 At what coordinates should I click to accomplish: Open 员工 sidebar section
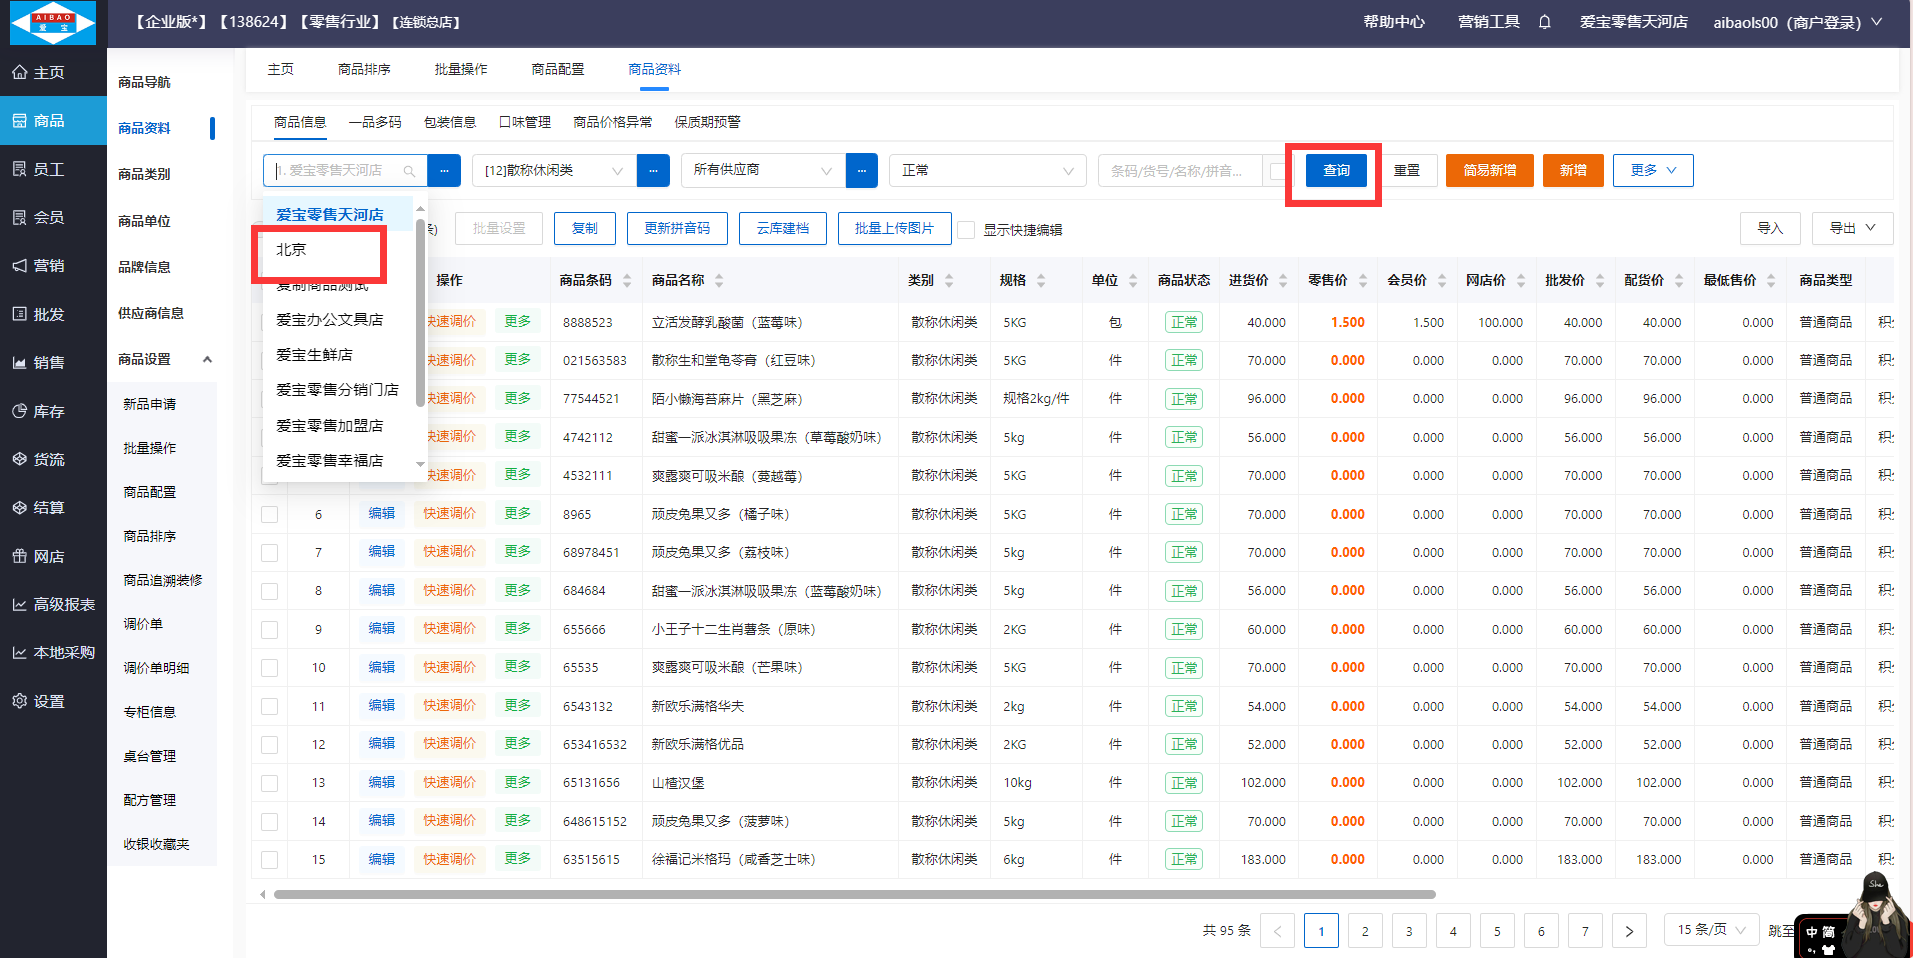pos(53,169)
